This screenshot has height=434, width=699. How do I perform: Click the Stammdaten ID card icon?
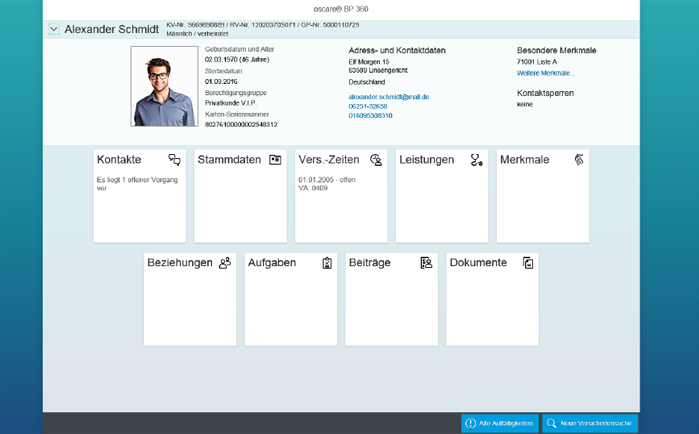[275, 160]
